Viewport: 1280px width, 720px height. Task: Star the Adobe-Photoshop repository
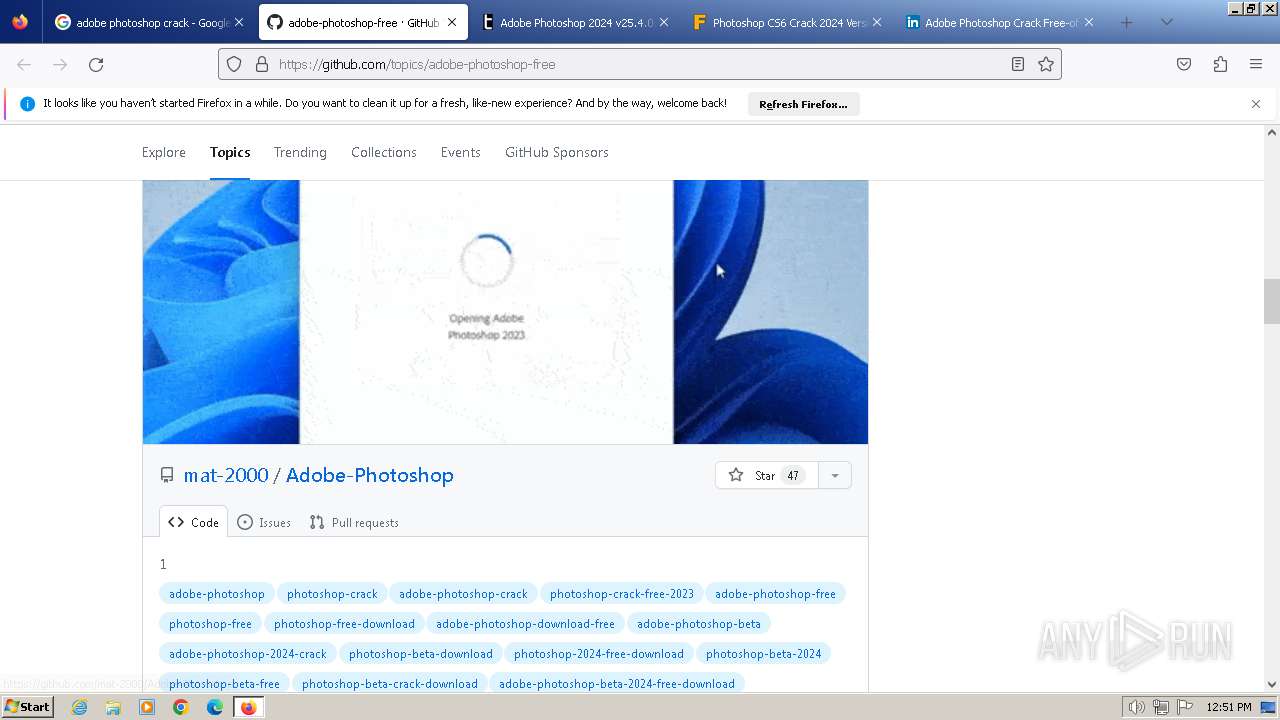point(767,475)
